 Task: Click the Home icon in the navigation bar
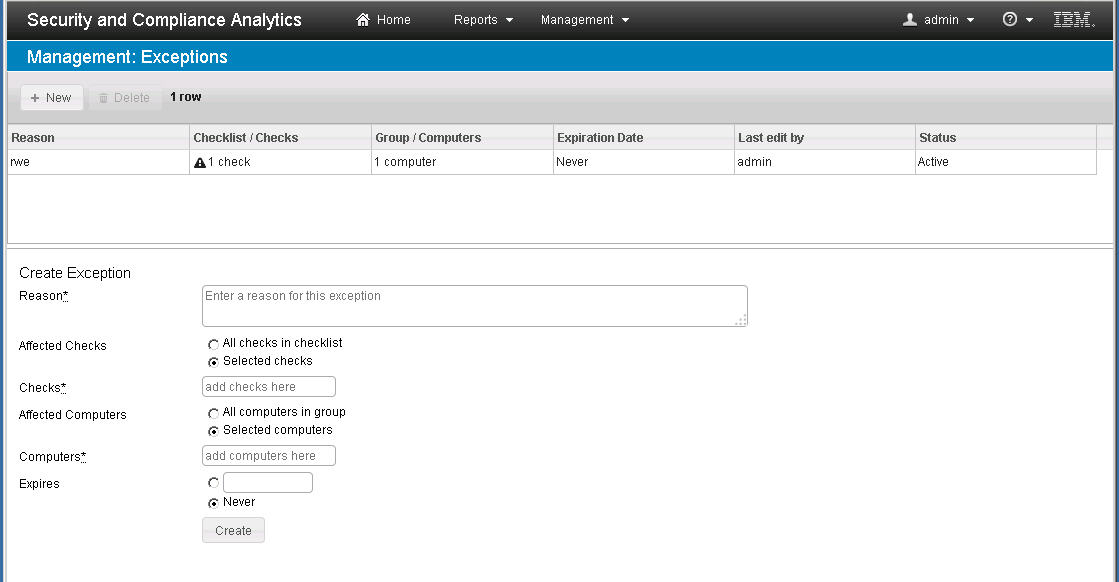point(361,19)
